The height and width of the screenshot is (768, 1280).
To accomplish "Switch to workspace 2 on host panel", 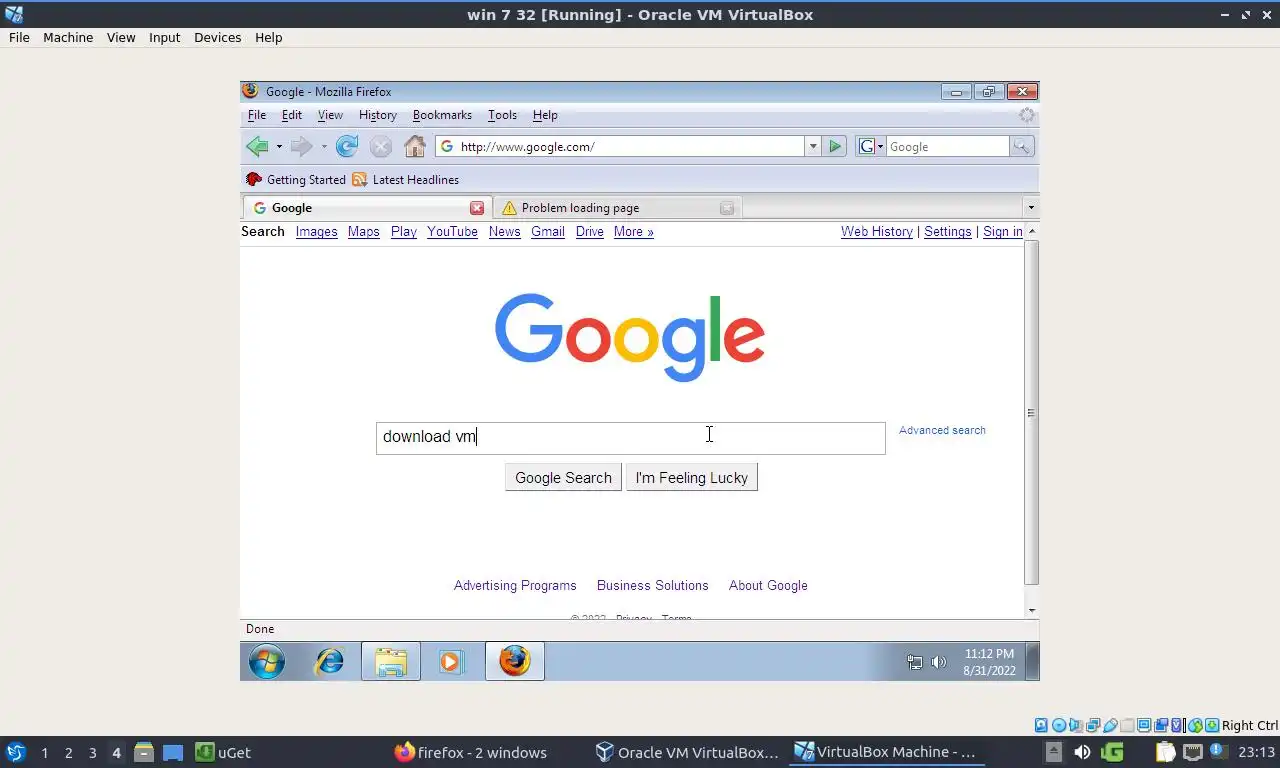I will tap(68, 752).
